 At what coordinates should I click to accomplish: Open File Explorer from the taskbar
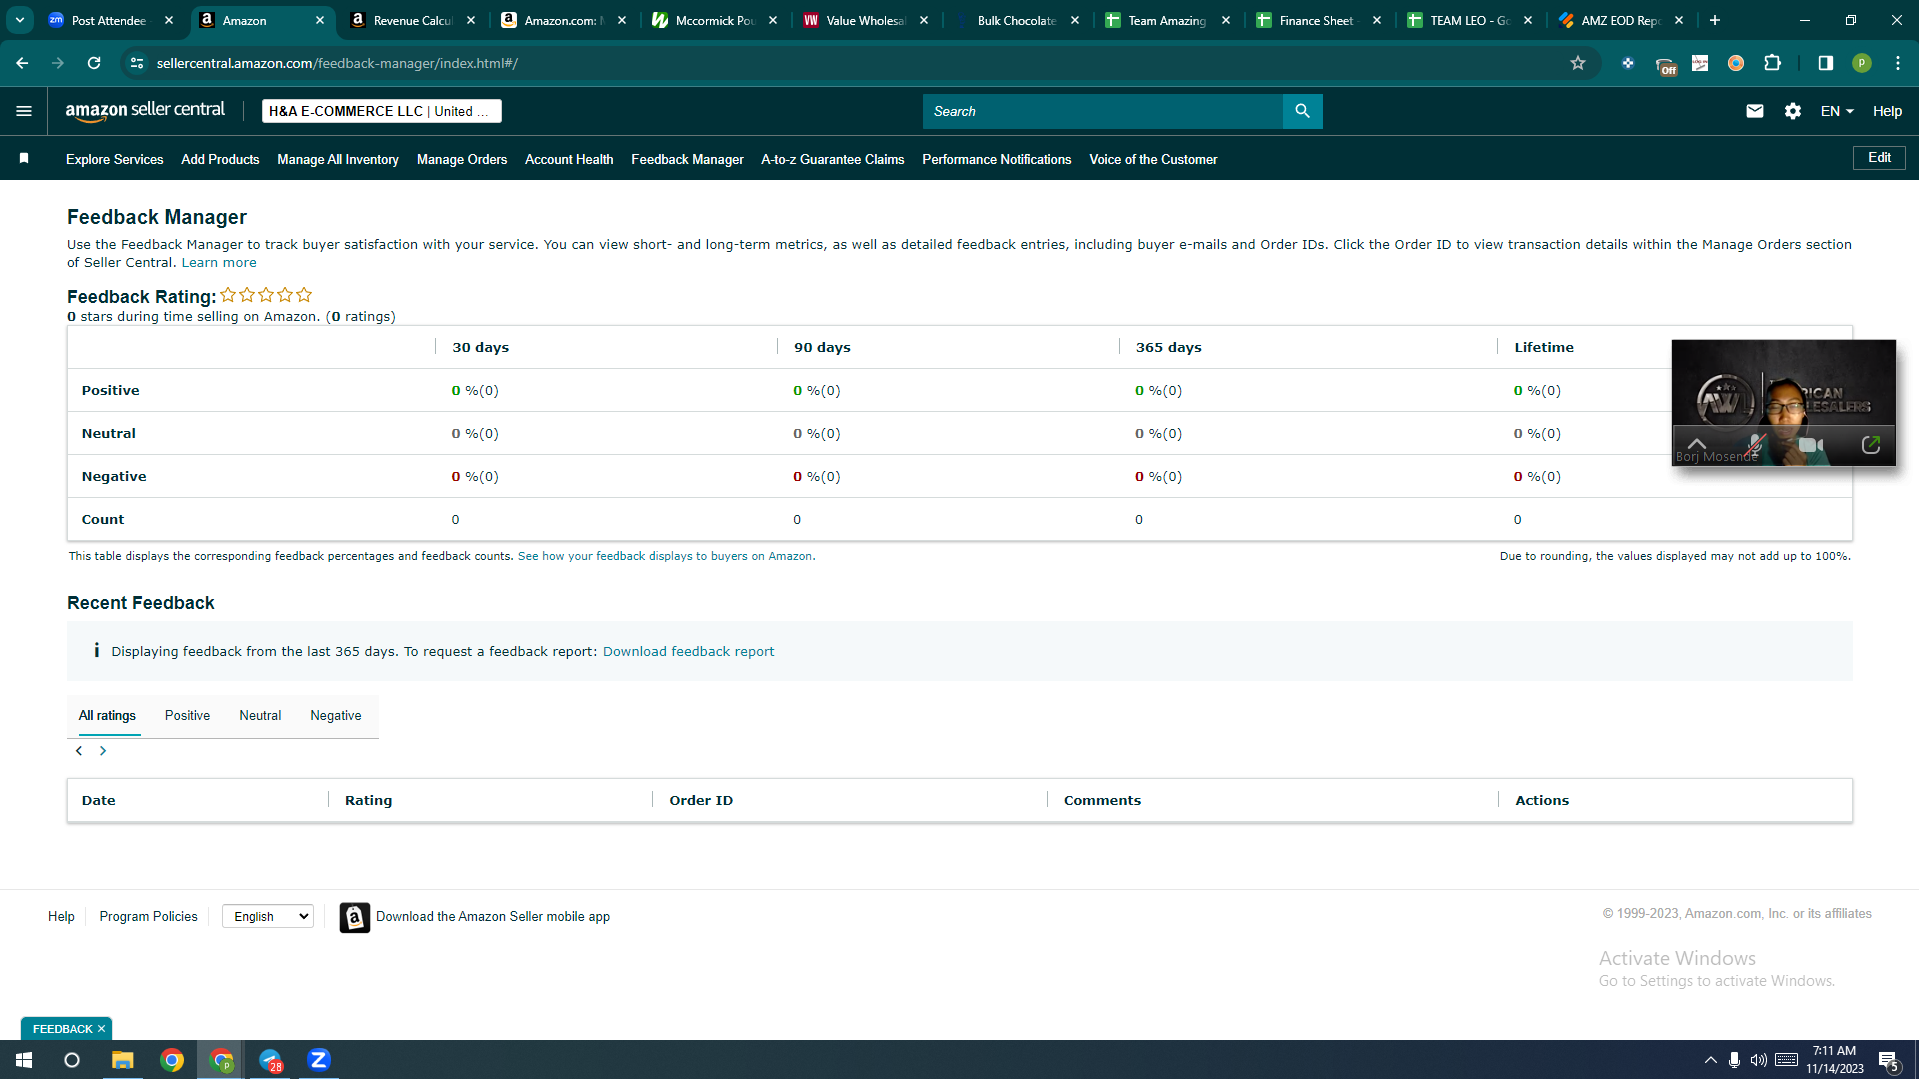(x=122, y=1060)
